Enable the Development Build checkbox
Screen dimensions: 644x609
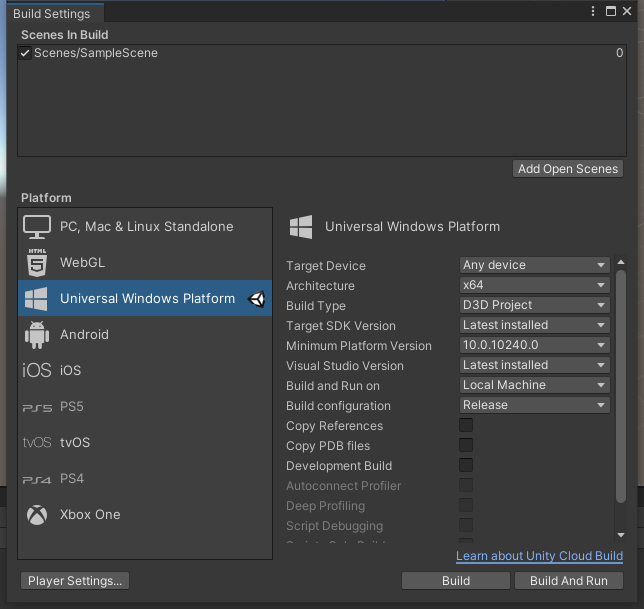(466, 465)
